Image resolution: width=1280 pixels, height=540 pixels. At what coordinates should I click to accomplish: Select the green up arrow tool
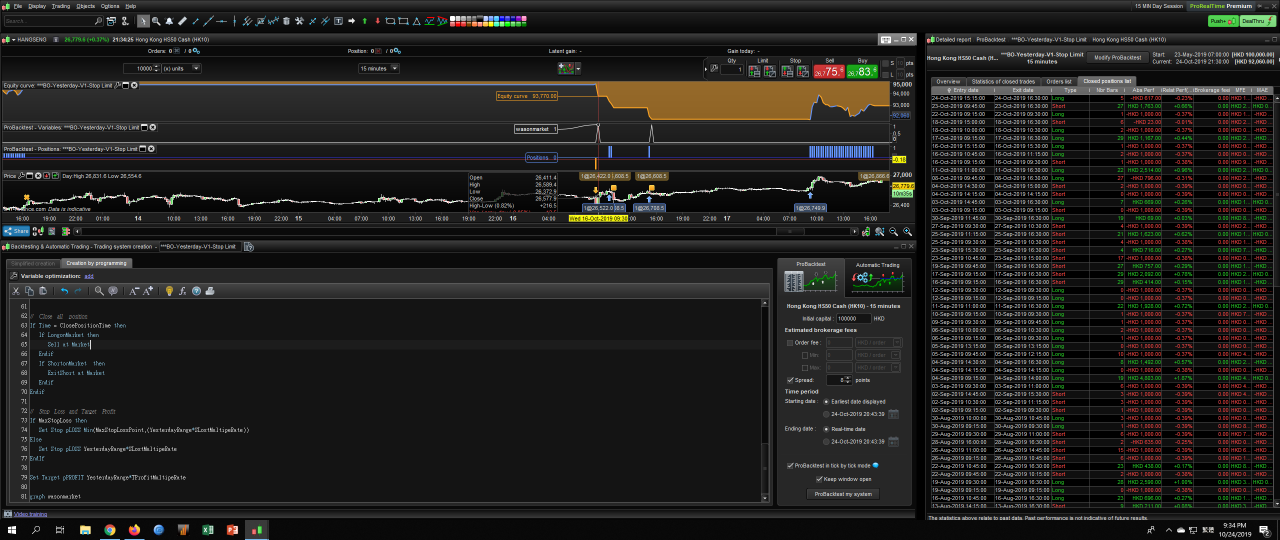pyautogui.click(x=365, y=20)
